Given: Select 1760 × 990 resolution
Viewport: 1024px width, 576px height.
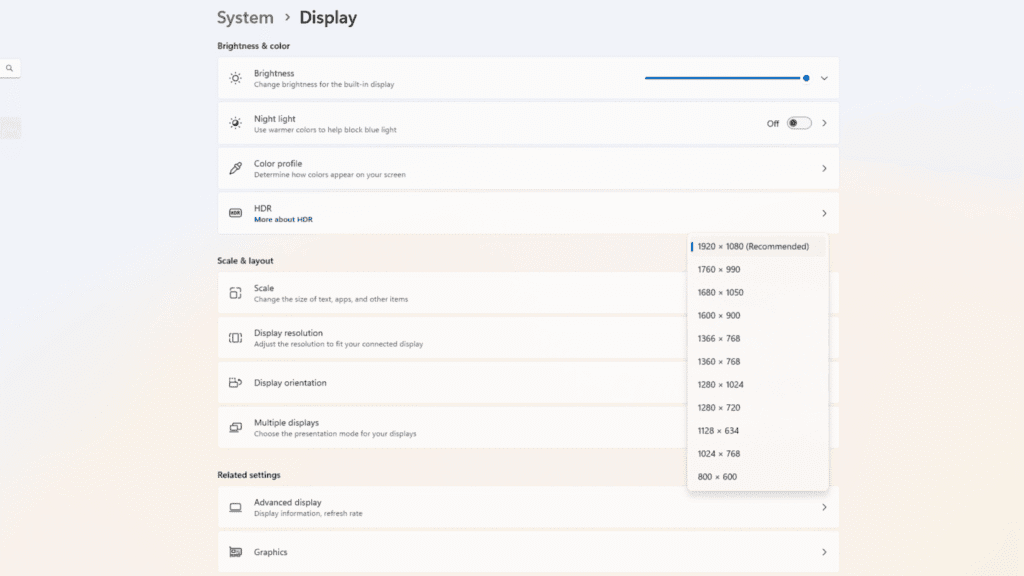Looking at the screenshot, I should pyautogui.click(x=758, y=270).
